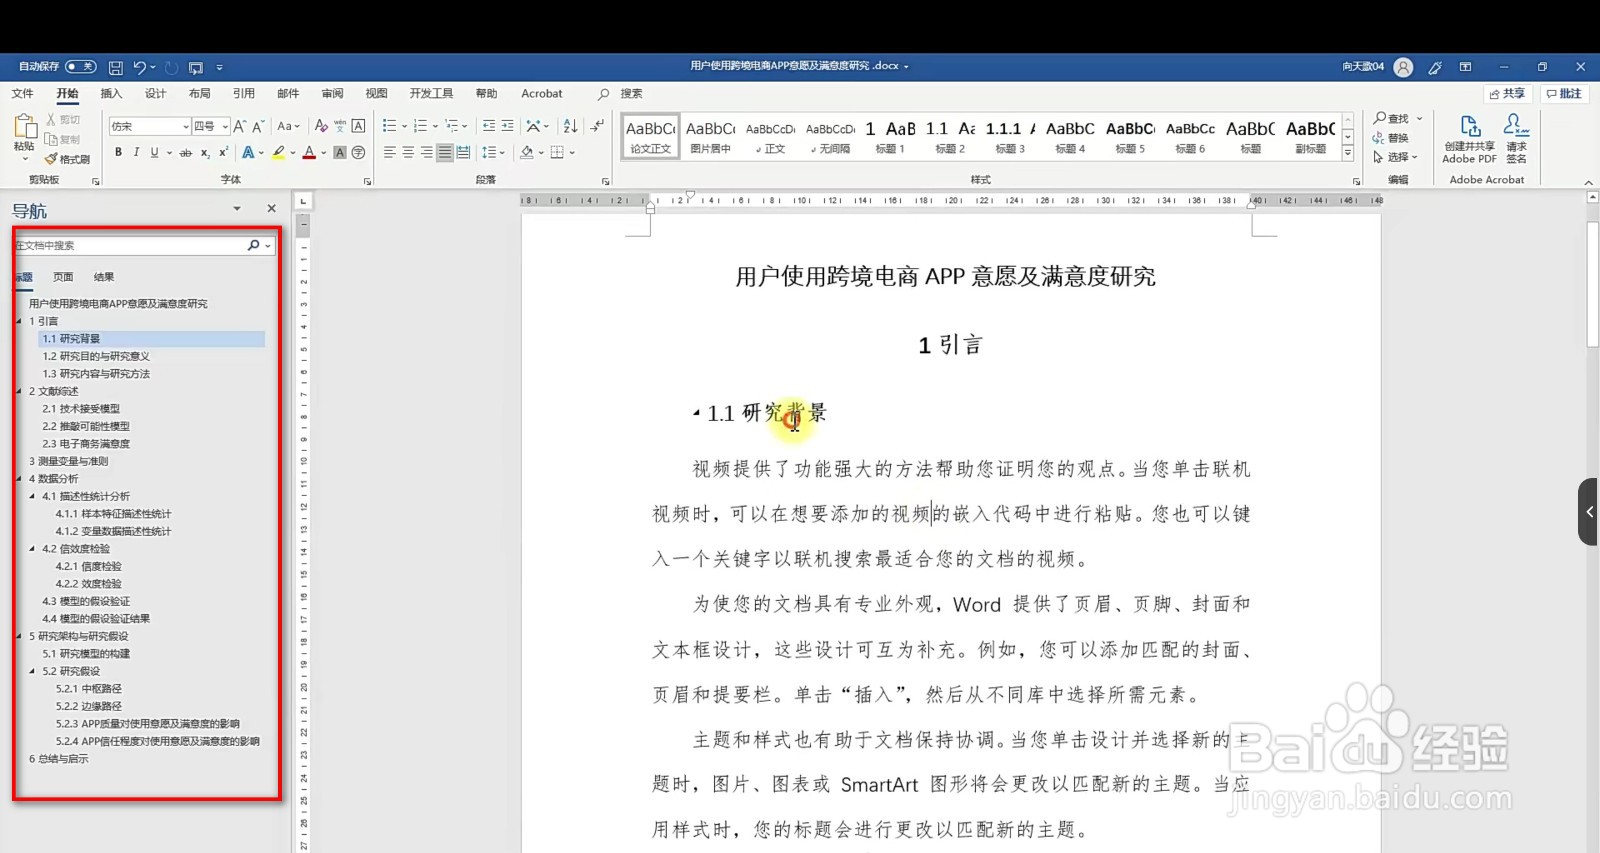The height and width of the screenshot is (853, 1600).
Task: Apply the 论文正文 style
Action: click(x=650, y=137)
